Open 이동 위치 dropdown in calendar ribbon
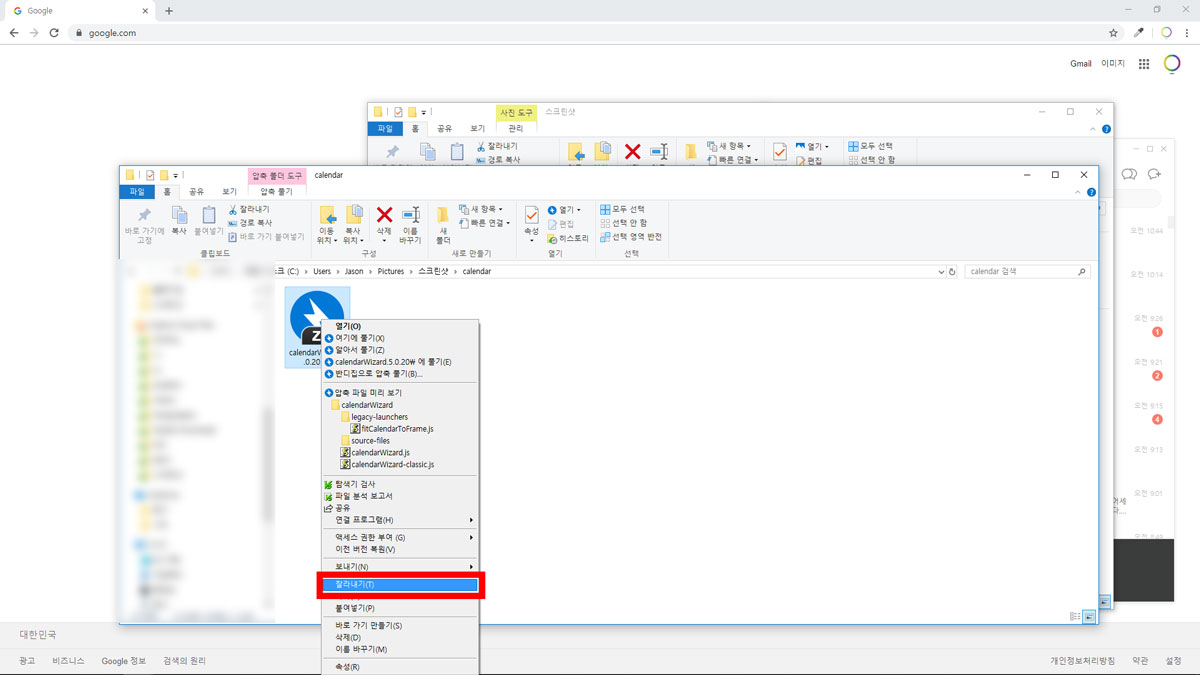1200x675 pixels. click(x=326, y=225)
